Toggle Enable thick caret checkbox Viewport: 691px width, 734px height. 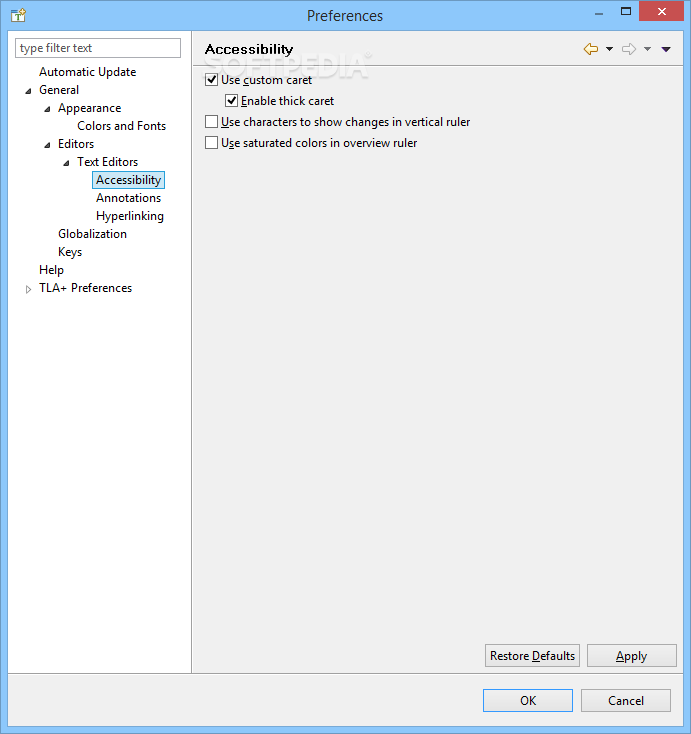click(x=231, y=101)
